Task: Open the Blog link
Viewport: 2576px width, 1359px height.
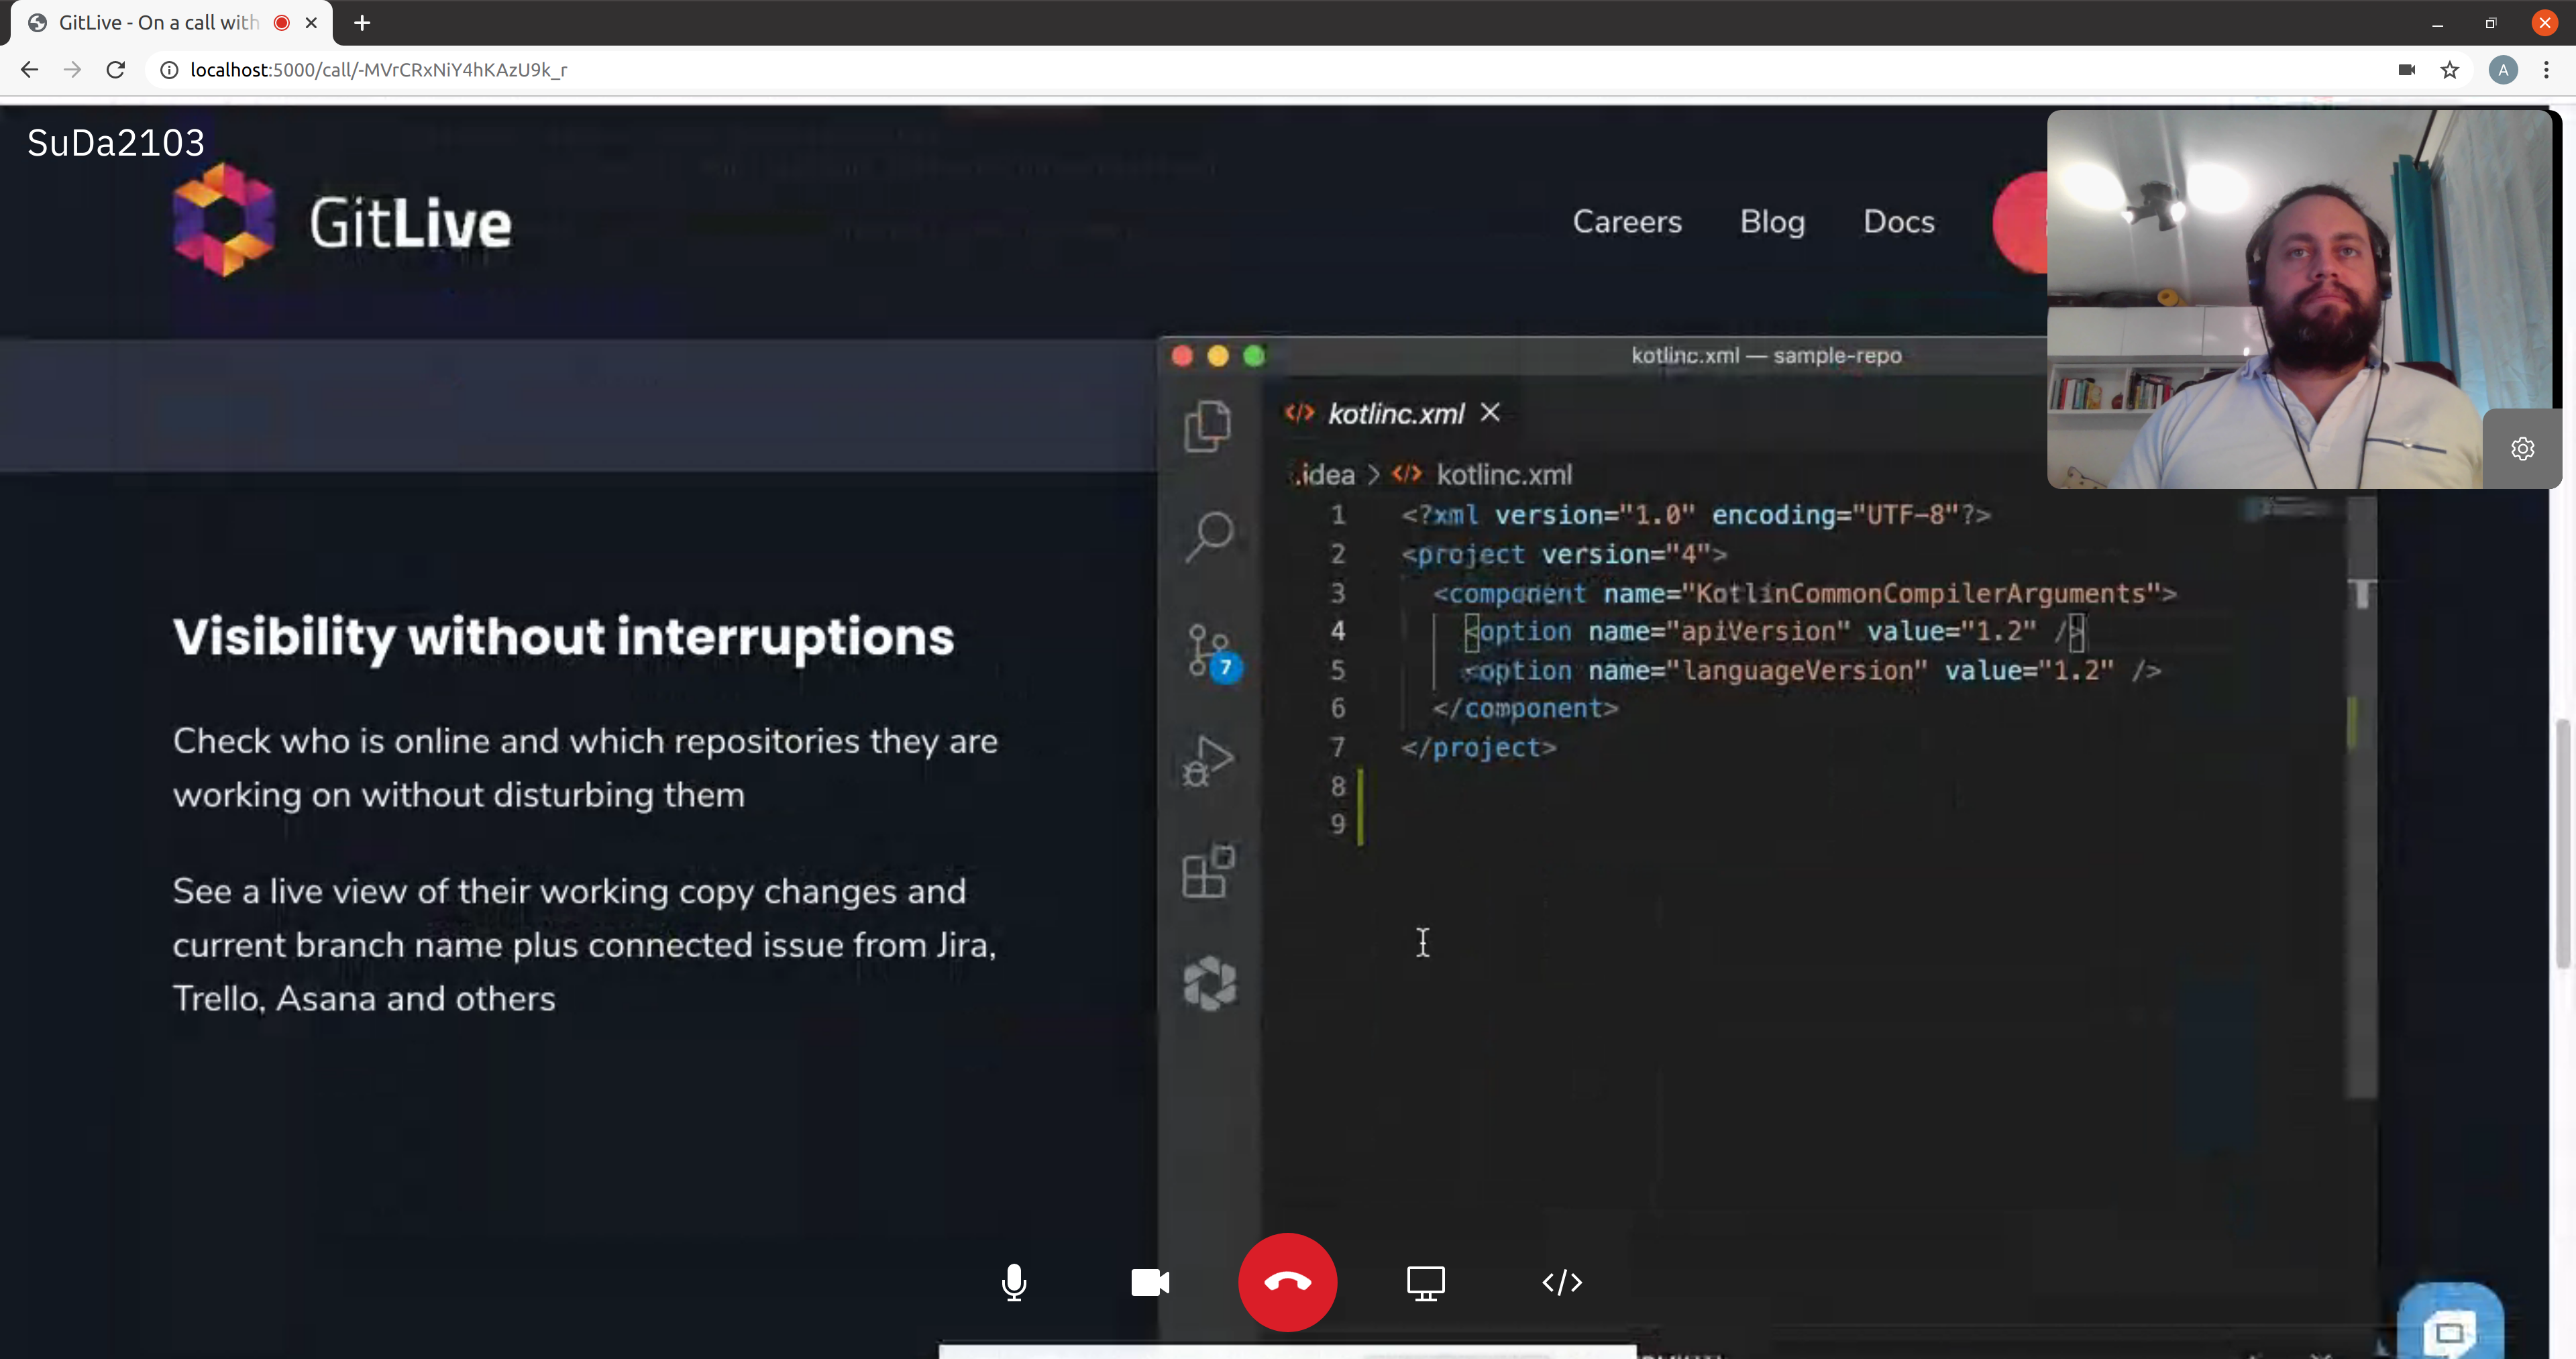Action: pos(1772,222)
